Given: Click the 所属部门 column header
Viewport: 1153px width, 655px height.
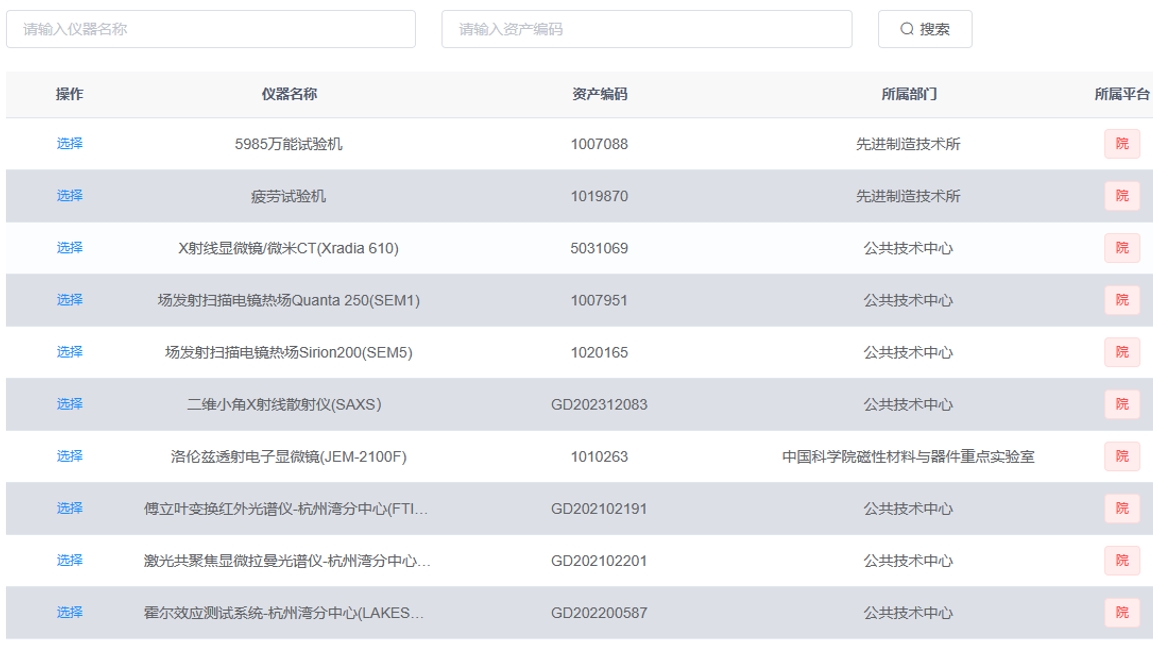Looking at the screenshot, I should click(909, 94).
